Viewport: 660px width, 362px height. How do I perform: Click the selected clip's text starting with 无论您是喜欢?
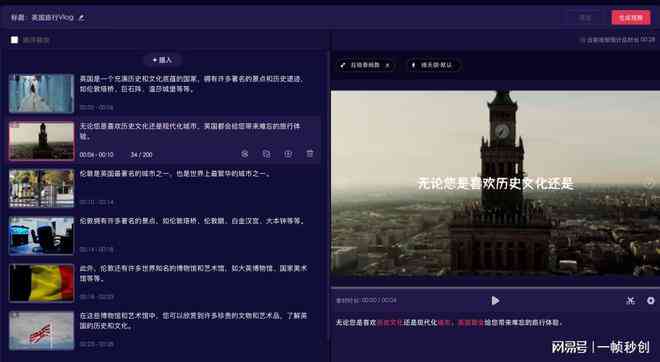tap(190, 131)
